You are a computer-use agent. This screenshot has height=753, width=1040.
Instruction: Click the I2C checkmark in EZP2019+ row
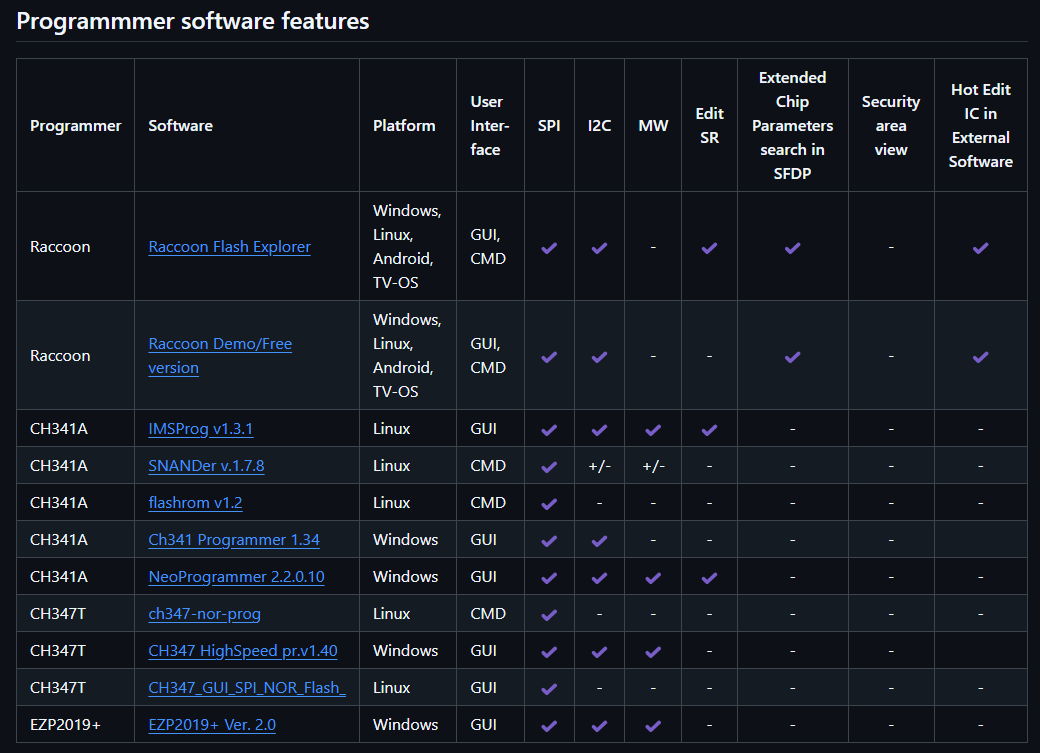(600, 726)
